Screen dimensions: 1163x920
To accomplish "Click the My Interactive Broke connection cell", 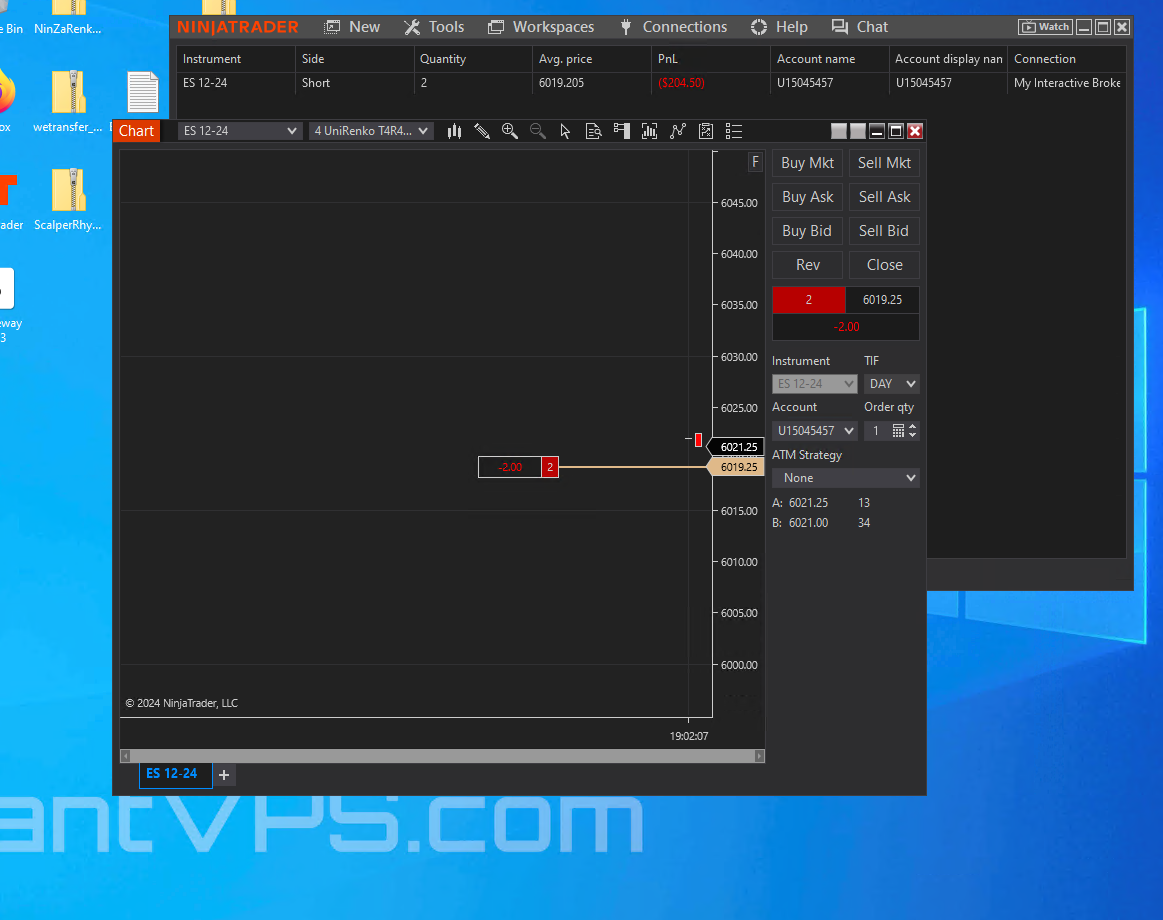I will (1067, 83).
